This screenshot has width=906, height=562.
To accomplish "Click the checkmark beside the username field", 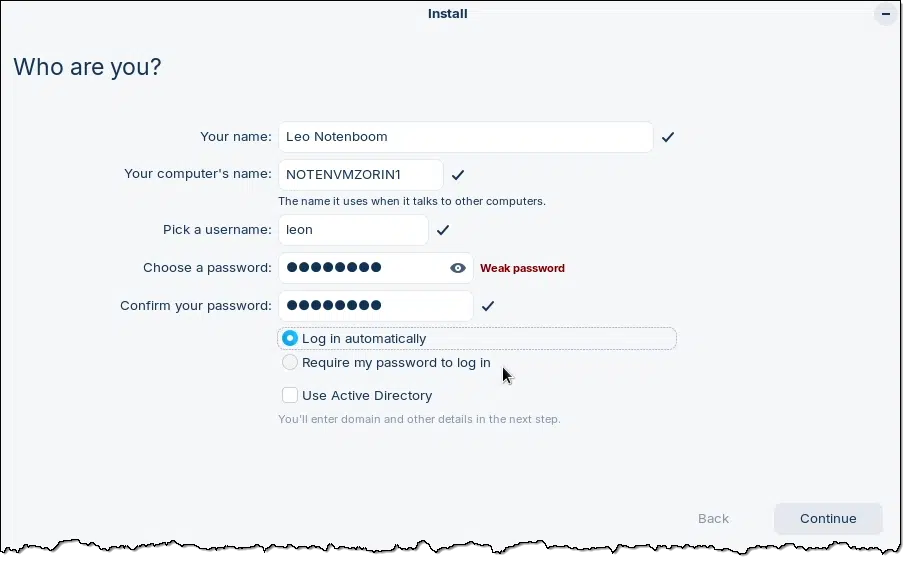I will (x=443, y=230).
